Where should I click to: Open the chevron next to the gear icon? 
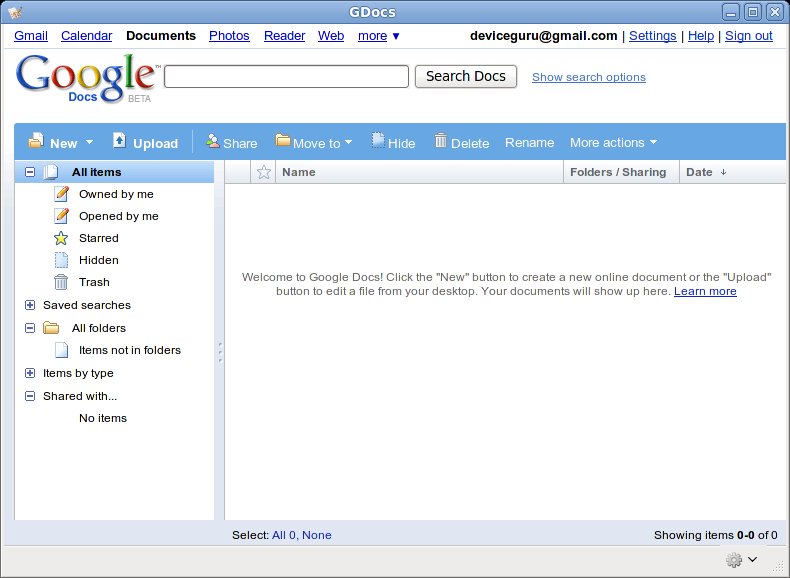(753, 559)
